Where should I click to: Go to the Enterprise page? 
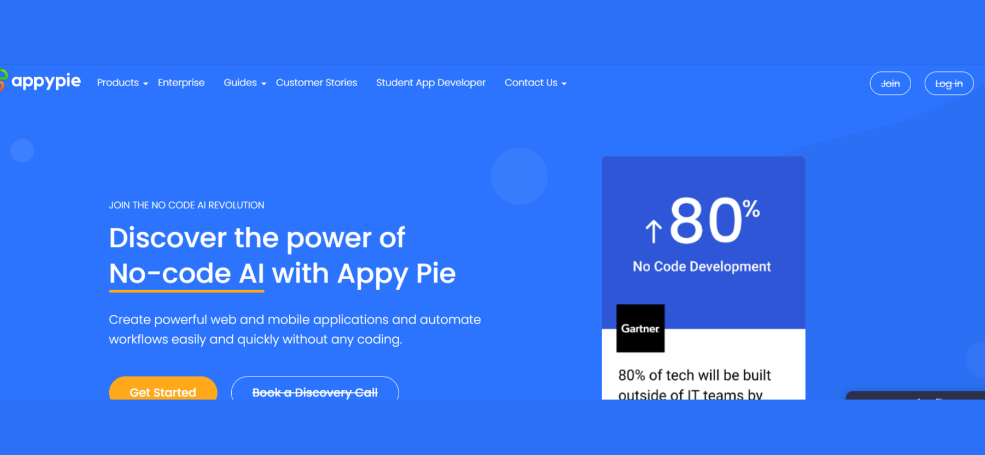181,83
